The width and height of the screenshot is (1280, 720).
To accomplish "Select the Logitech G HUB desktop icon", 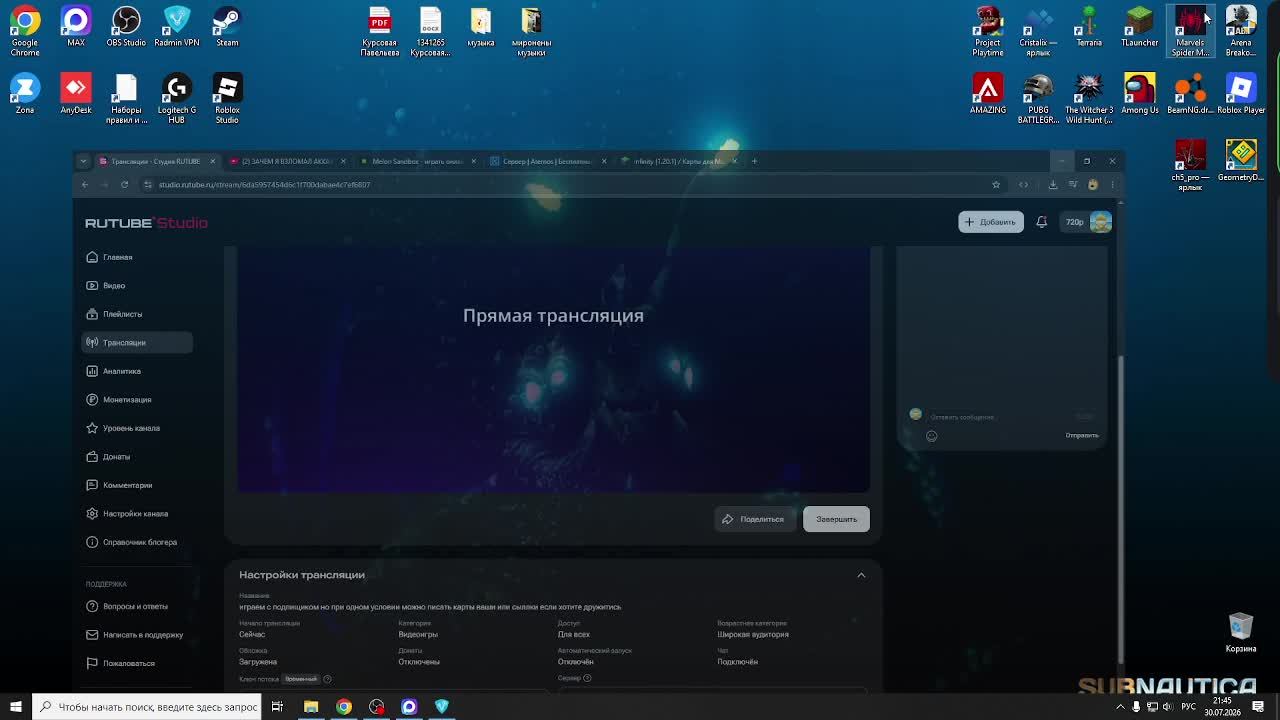I will point(177,99).
